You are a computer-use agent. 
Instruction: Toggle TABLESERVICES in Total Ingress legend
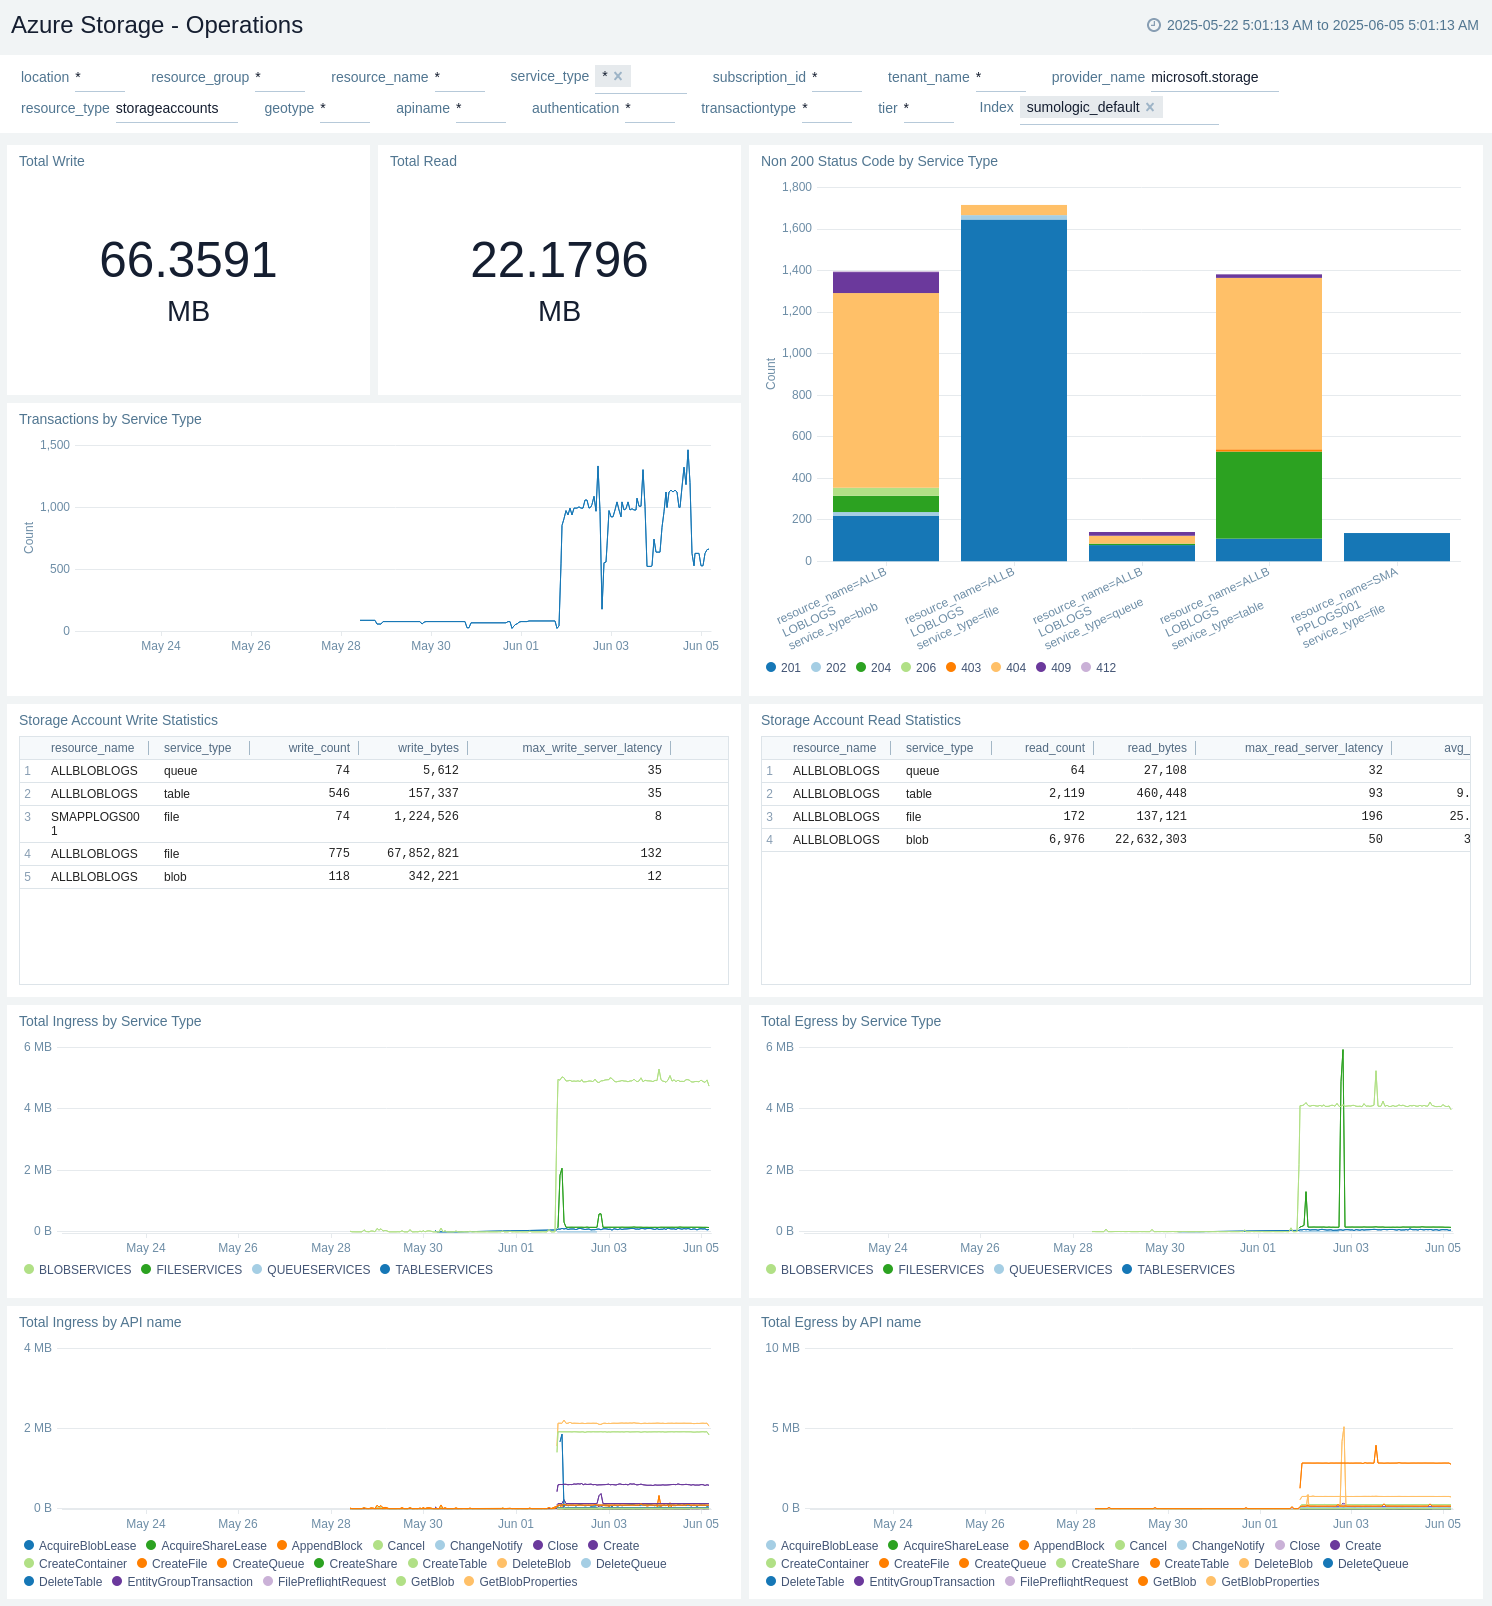pos(437,1270)
